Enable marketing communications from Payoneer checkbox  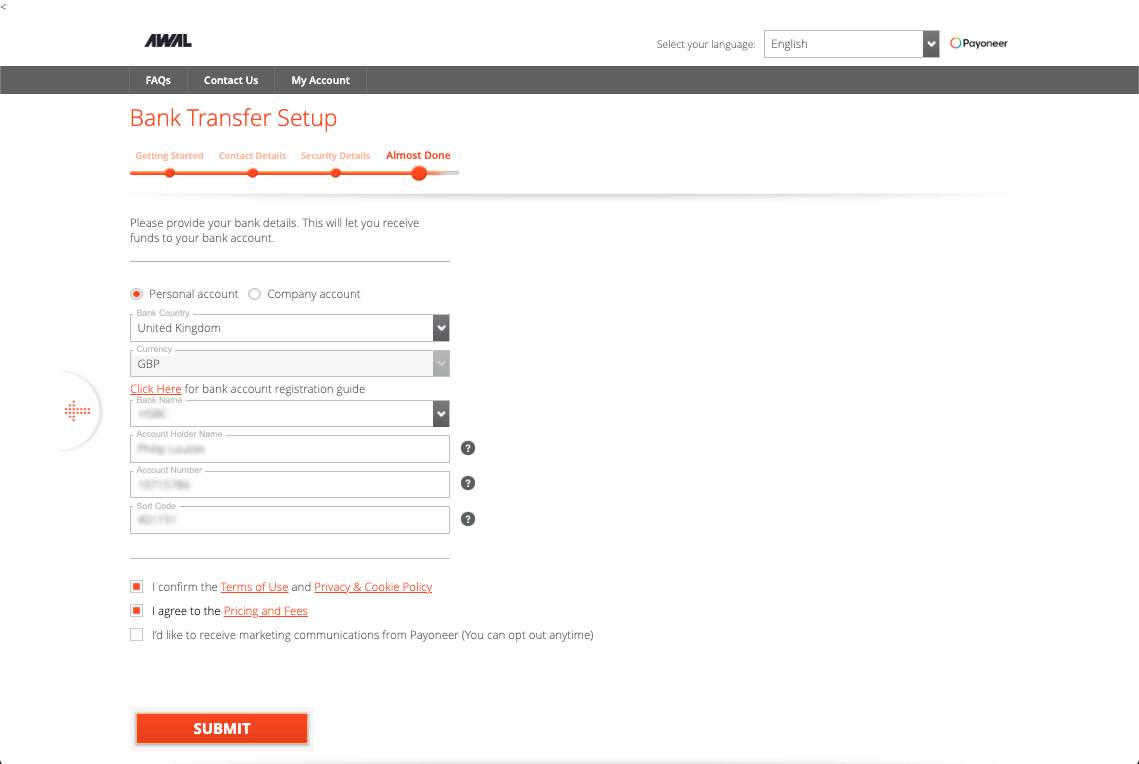point(137,635)
